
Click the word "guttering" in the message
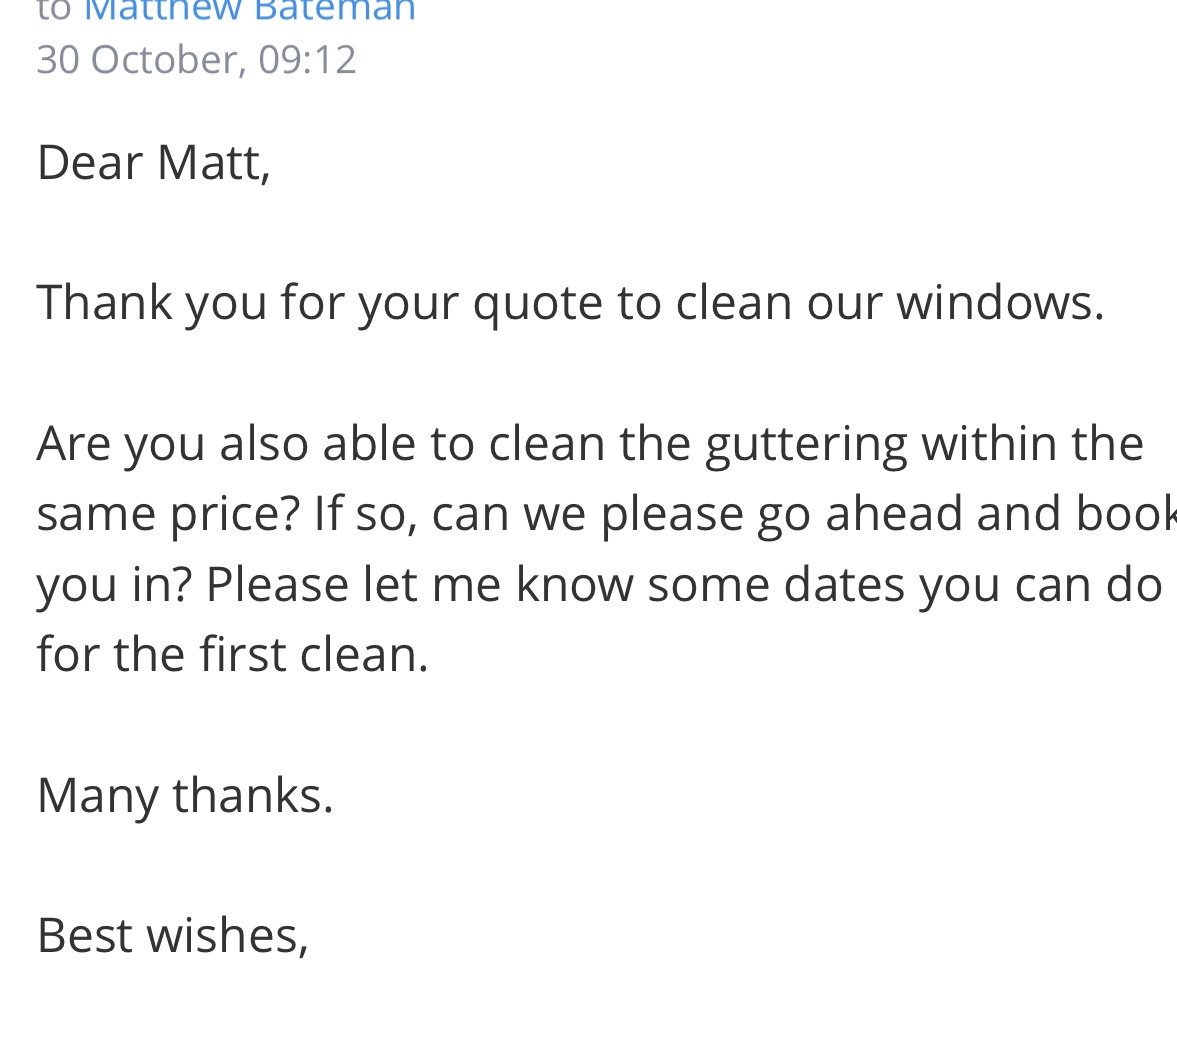[806, 445]
